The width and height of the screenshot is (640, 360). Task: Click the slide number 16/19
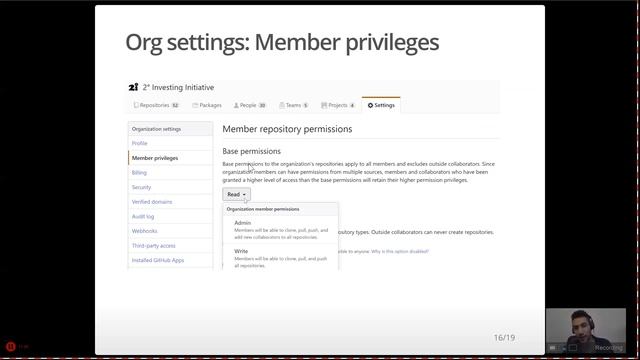click(504, 338)
